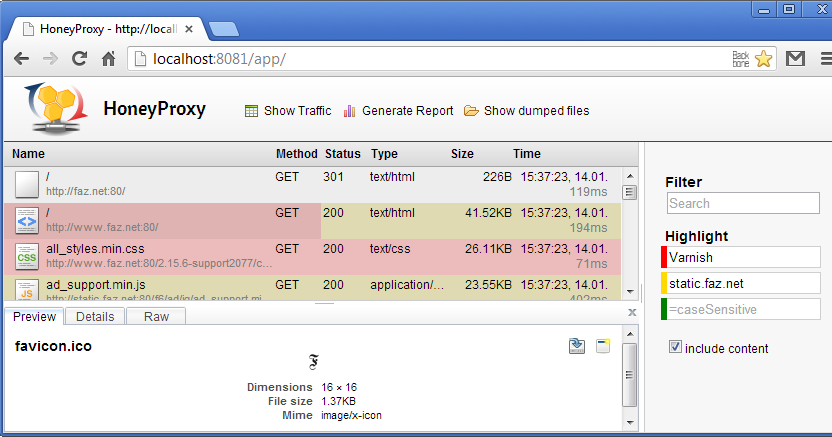Close the detail pane with the x
832x437 pixels.
click(x=632, y=312)
